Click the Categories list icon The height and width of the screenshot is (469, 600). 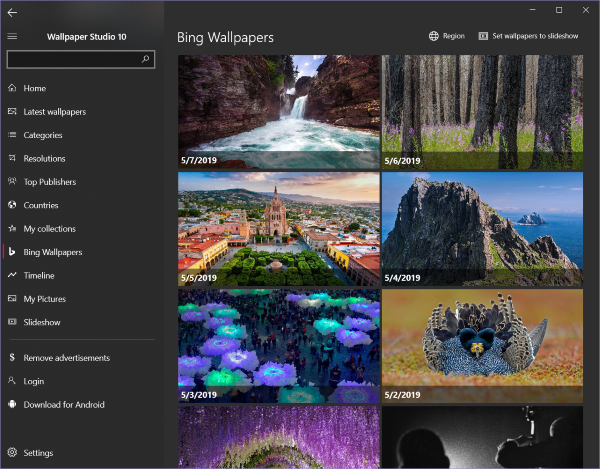(12, 135)
